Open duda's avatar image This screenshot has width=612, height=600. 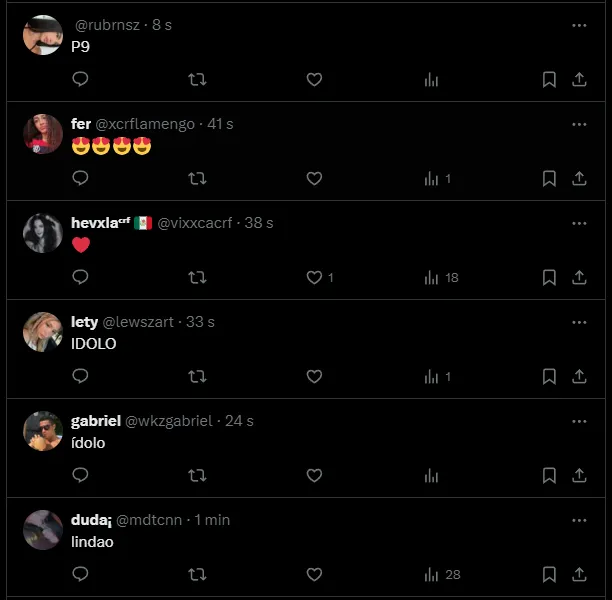coord(43,530)
